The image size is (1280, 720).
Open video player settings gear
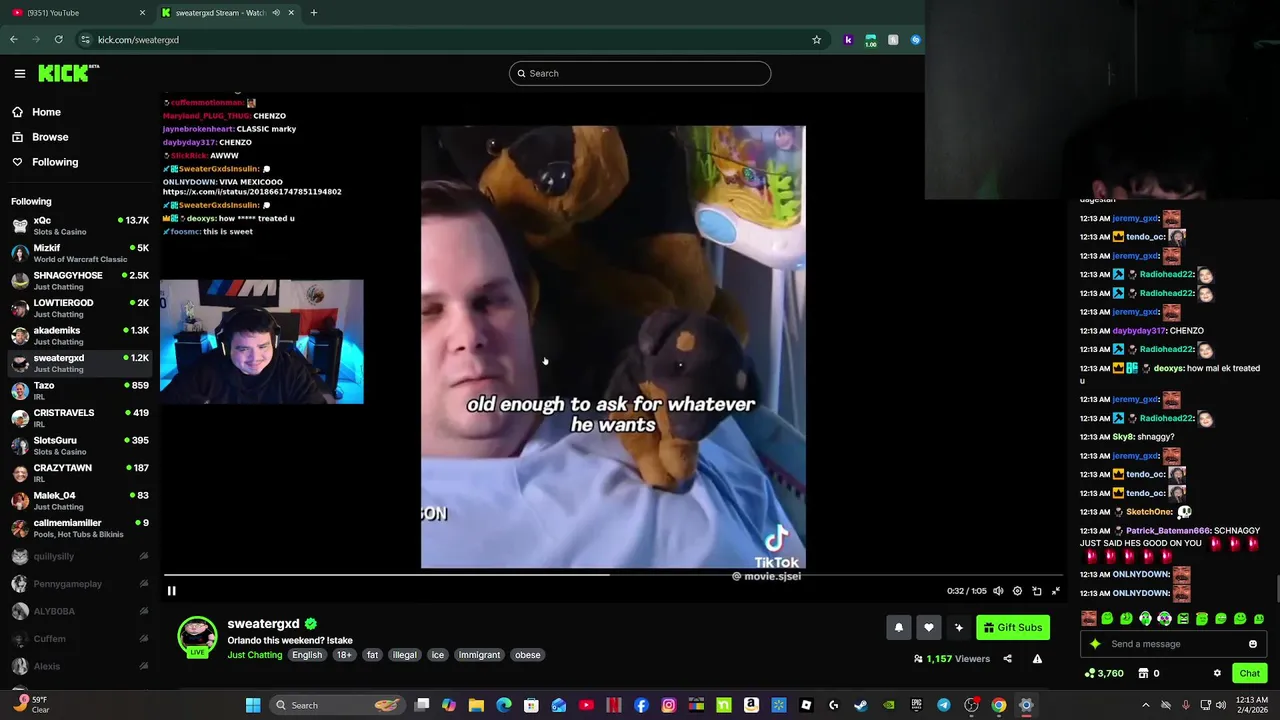[1017, 591]
